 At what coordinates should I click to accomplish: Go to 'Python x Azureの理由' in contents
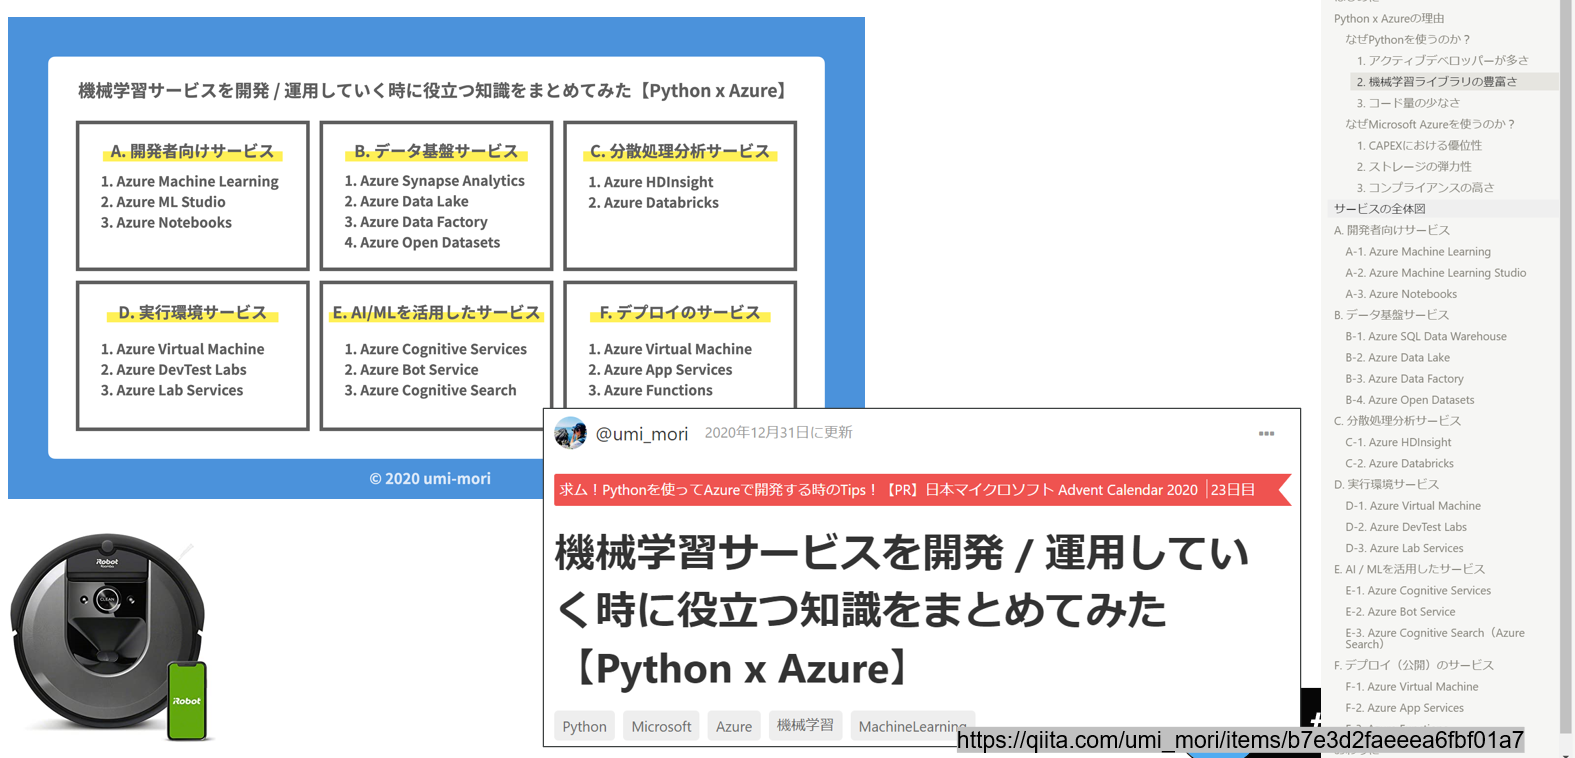tap(1389, 18)
